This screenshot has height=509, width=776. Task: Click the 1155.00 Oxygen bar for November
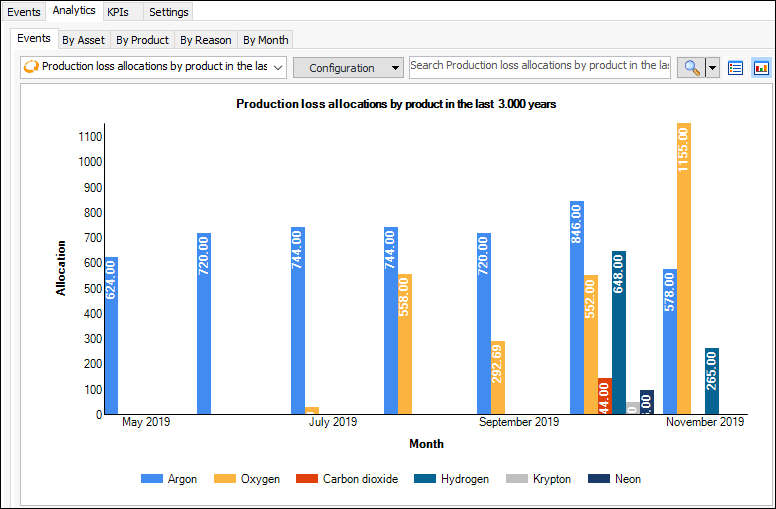(x=684, y=268)
